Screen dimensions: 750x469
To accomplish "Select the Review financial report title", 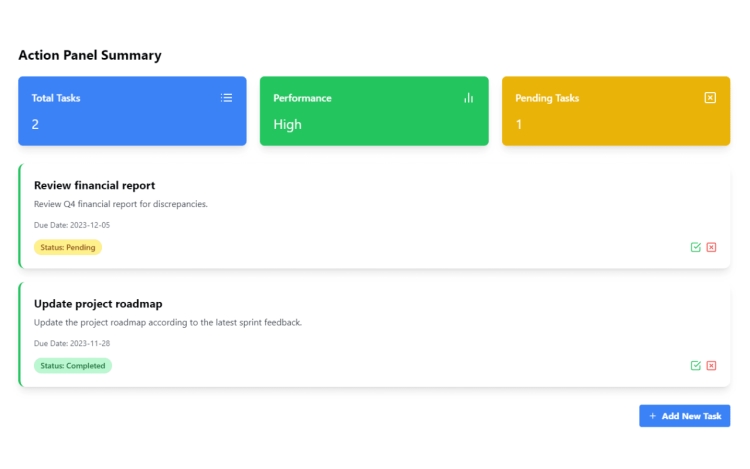I will pyautogui.click(x=94, y=185).
